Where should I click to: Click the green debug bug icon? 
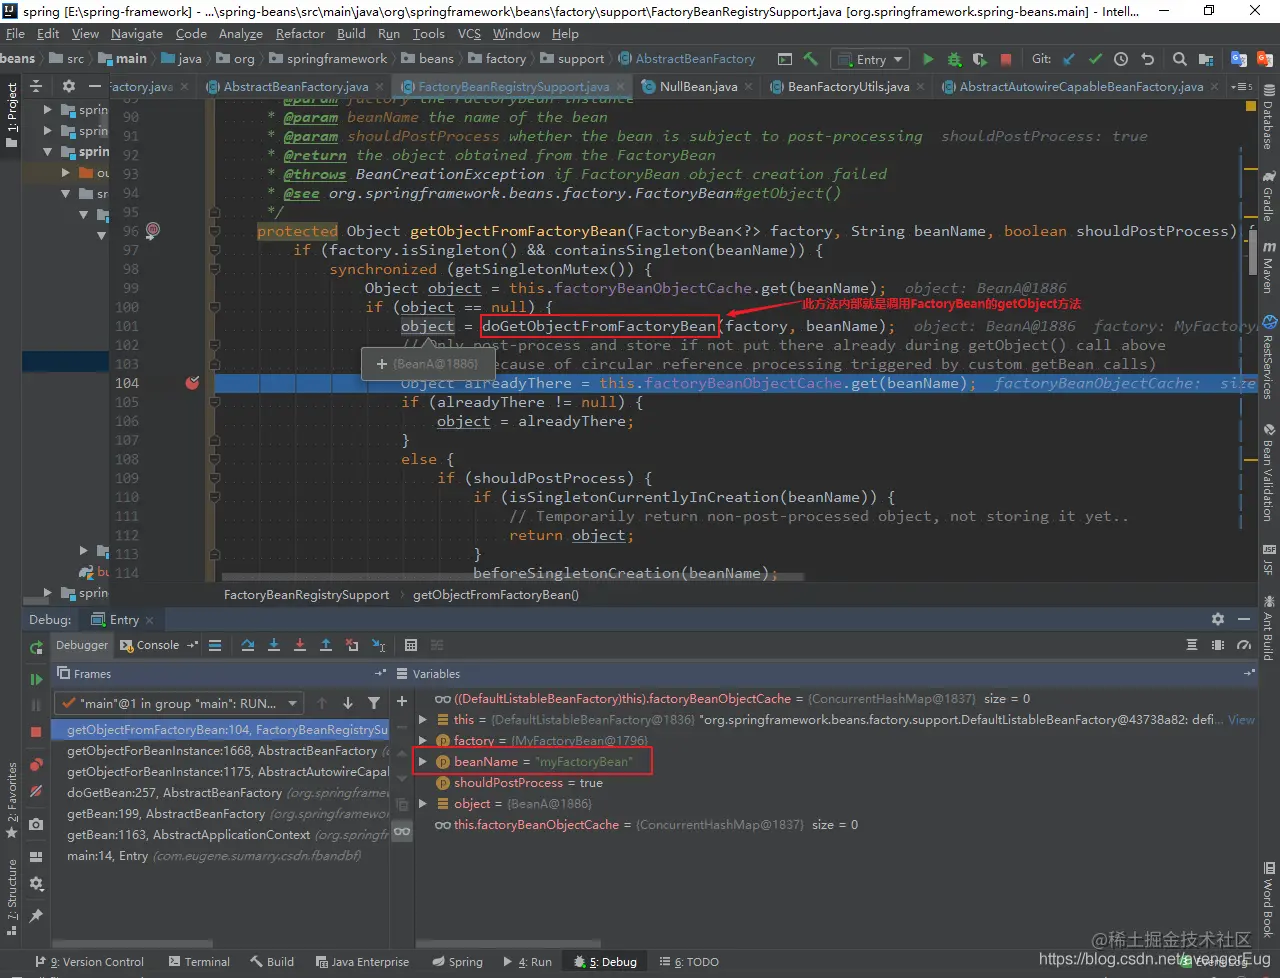(954, 59)
